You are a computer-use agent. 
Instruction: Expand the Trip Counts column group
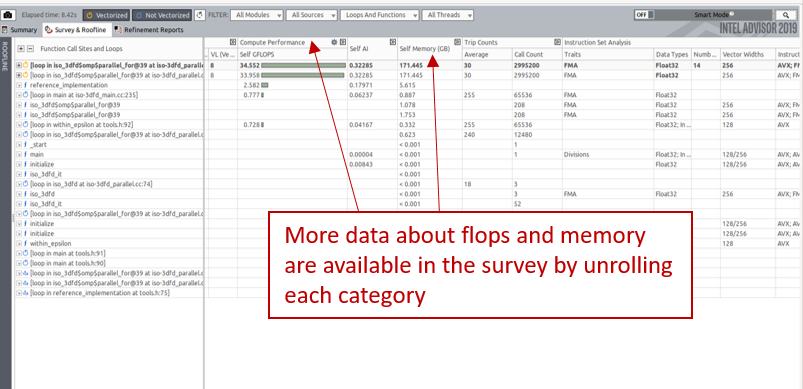pyautogui.click(x=557, y=42)
